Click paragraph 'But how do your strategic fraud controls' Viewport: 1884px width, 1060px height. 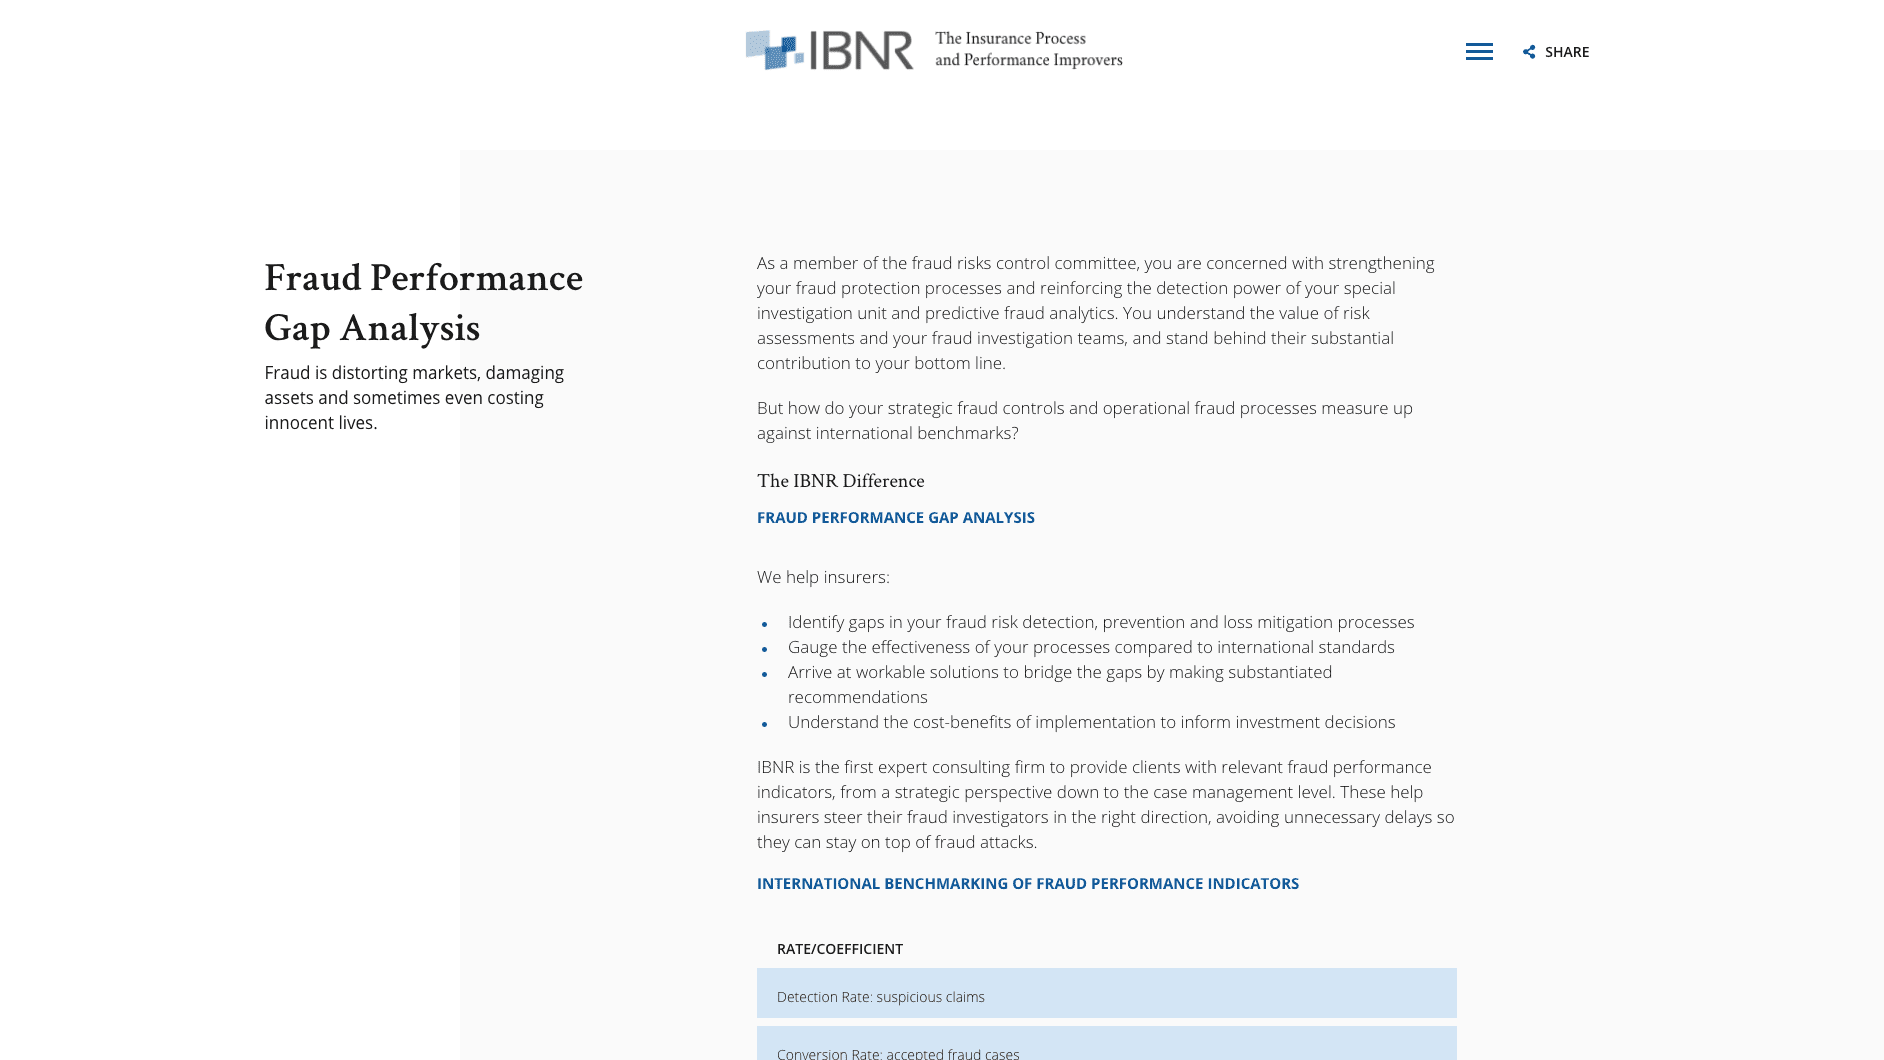1085,421
